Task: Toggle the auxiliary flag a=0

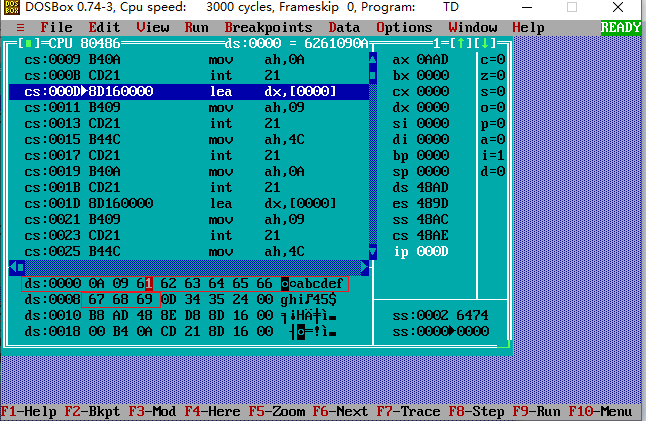Action: click(493, 140)
